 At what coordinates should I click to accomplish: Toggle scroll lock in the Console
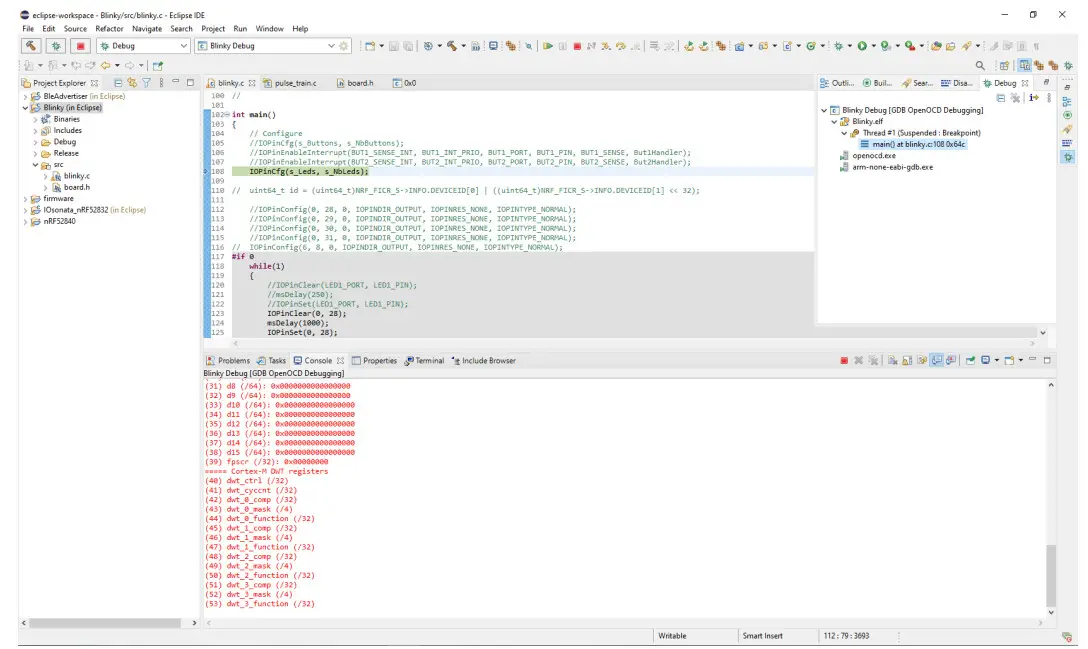[x=907, y=360]
